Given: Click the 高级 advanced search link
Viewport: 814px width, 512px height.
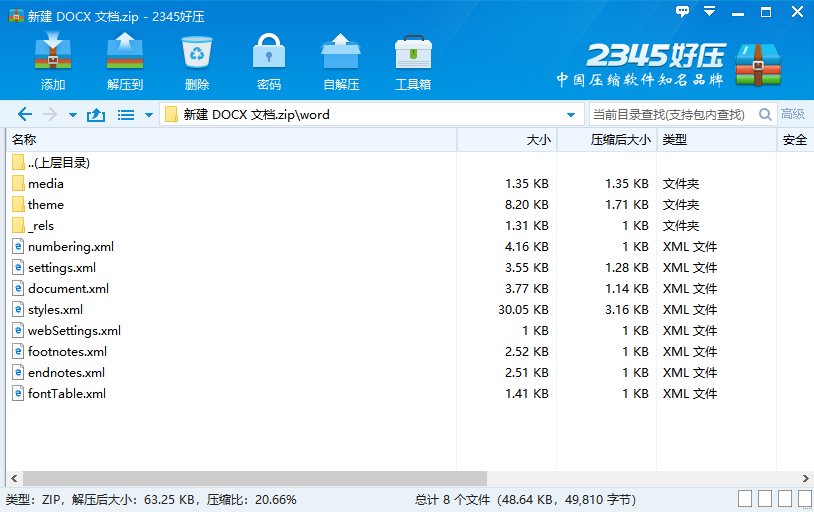Looking at the screenshot, I should (x=793, y=115).
